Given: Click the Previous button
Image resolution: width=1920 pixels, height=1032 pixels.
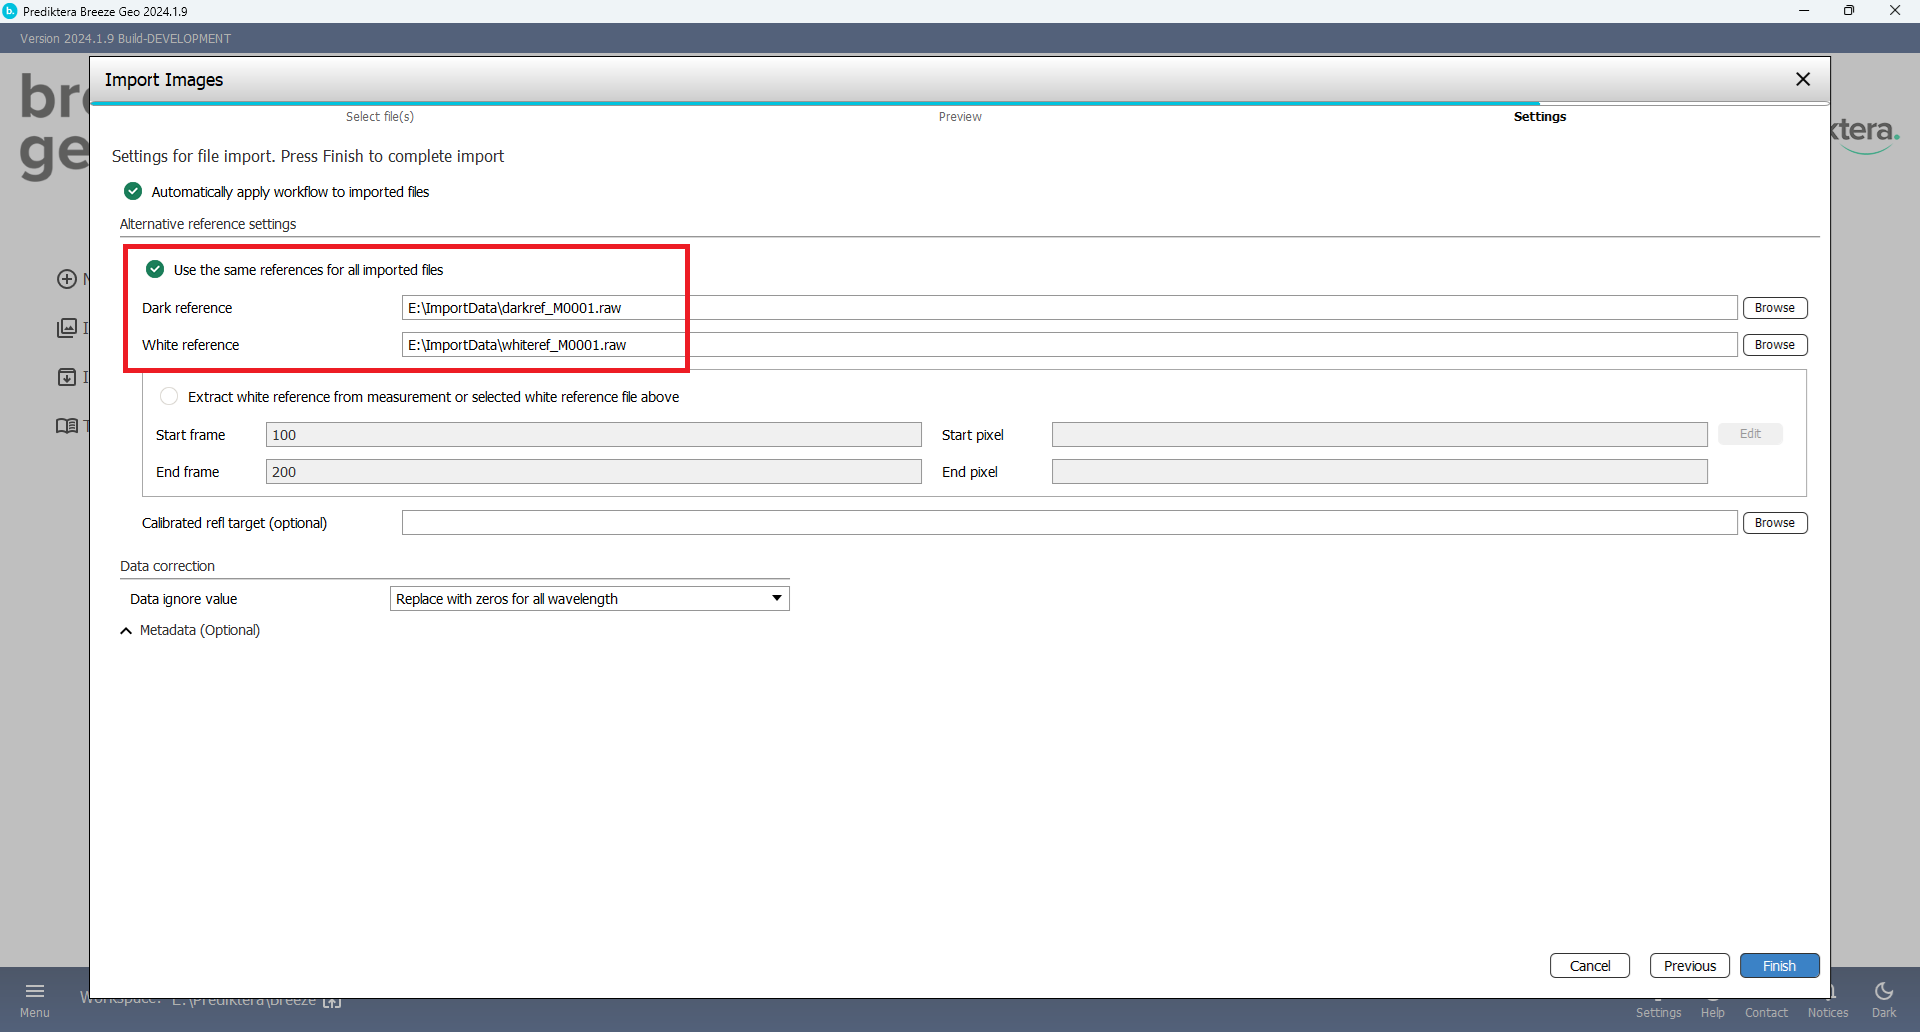Looking at the screenshot, I should pyautogui.click(x=1689, y=966).
